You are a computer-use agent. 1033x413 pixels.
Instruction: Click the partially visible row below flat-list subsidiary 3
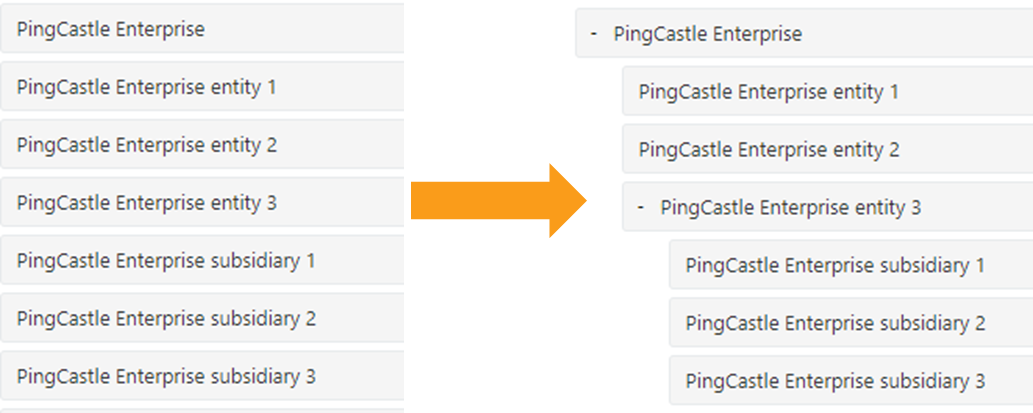(202, 410)
